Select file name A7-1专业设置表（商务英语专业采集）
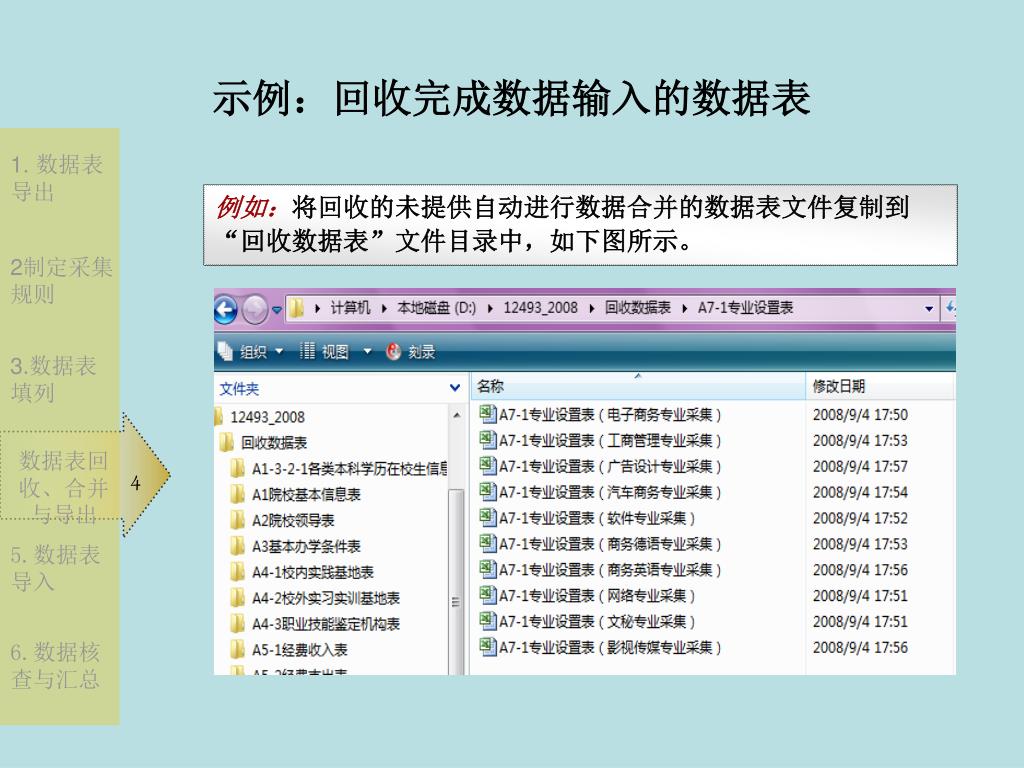 pos(610,570)
